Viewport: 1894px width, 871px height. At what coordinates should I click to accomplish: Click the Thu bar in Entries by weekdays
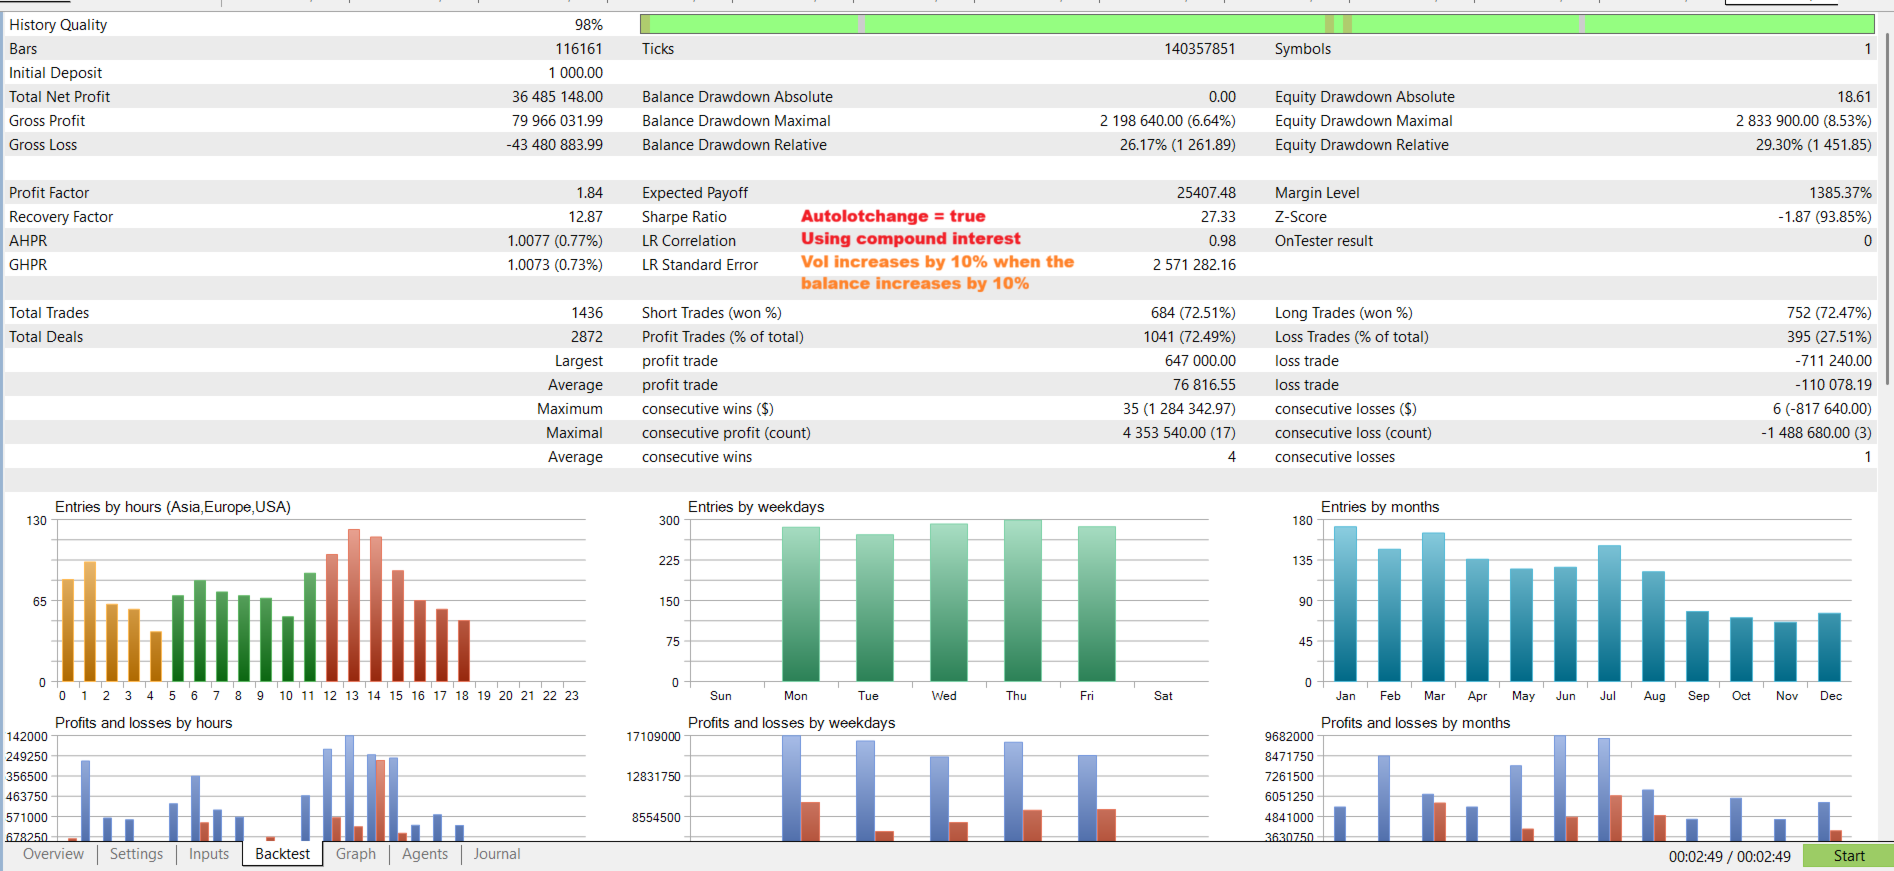pos(1023,600)
